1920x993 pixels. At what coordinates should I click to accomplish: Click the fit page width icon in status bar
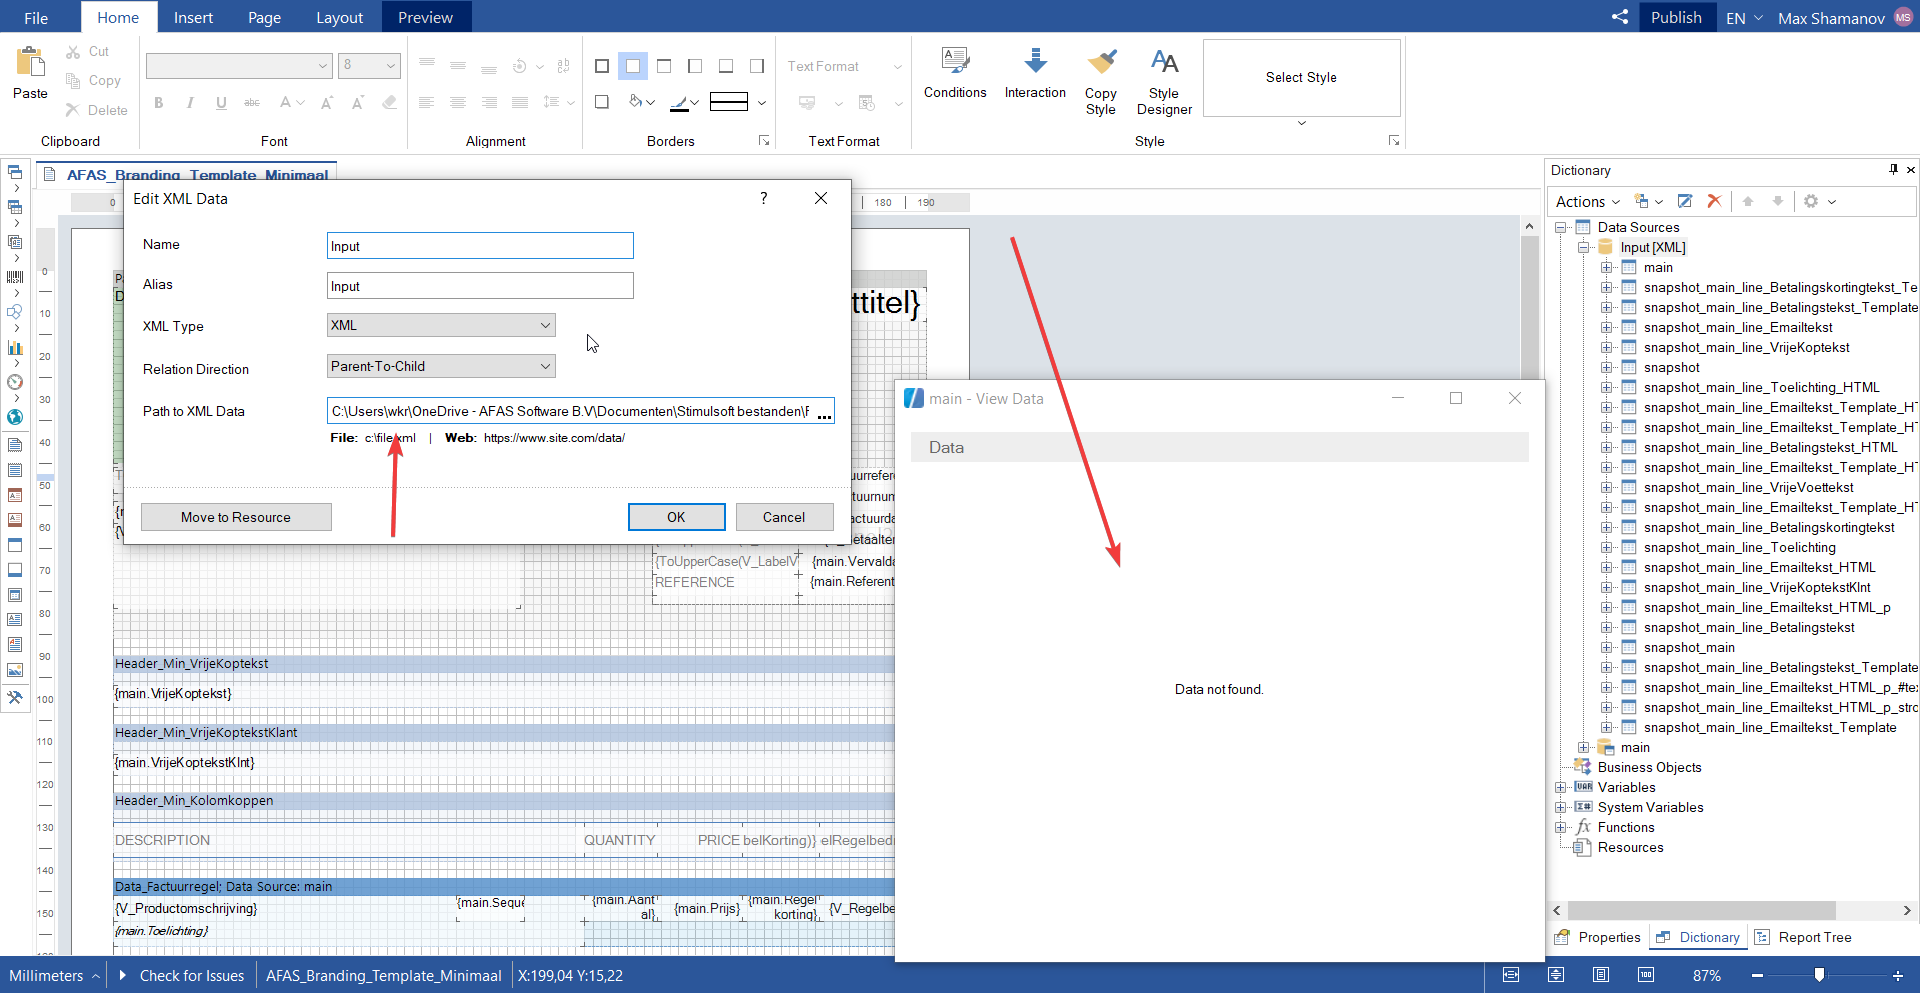[1511, 975]
